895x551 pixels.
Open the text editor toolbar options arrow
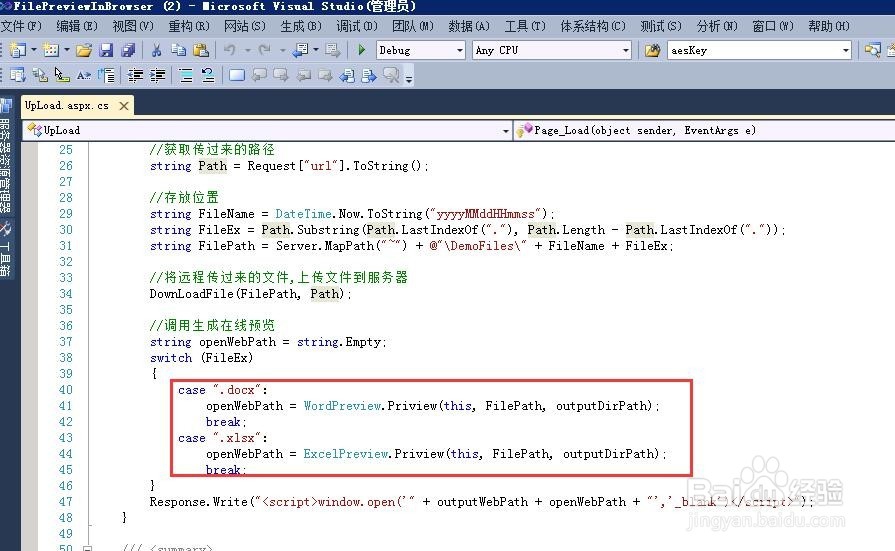pyautogui.click(x=409, y=77)
